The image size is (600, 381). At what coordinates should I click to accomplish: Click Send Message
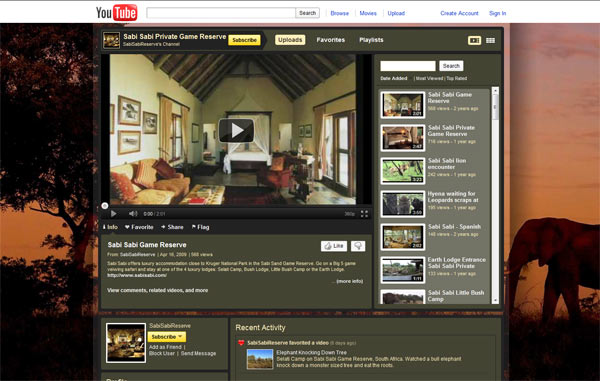pyautogui.click(x=198, y=353)
